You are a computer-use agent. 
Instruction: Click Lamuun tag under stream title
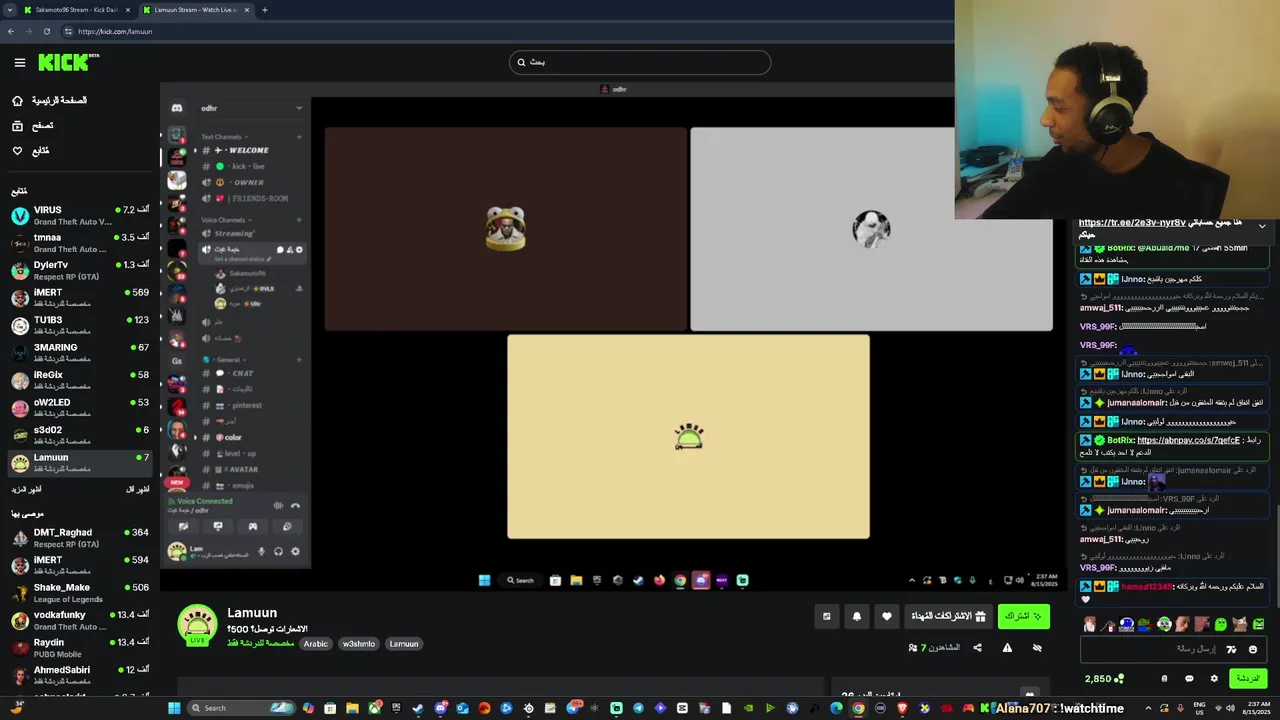404,644
